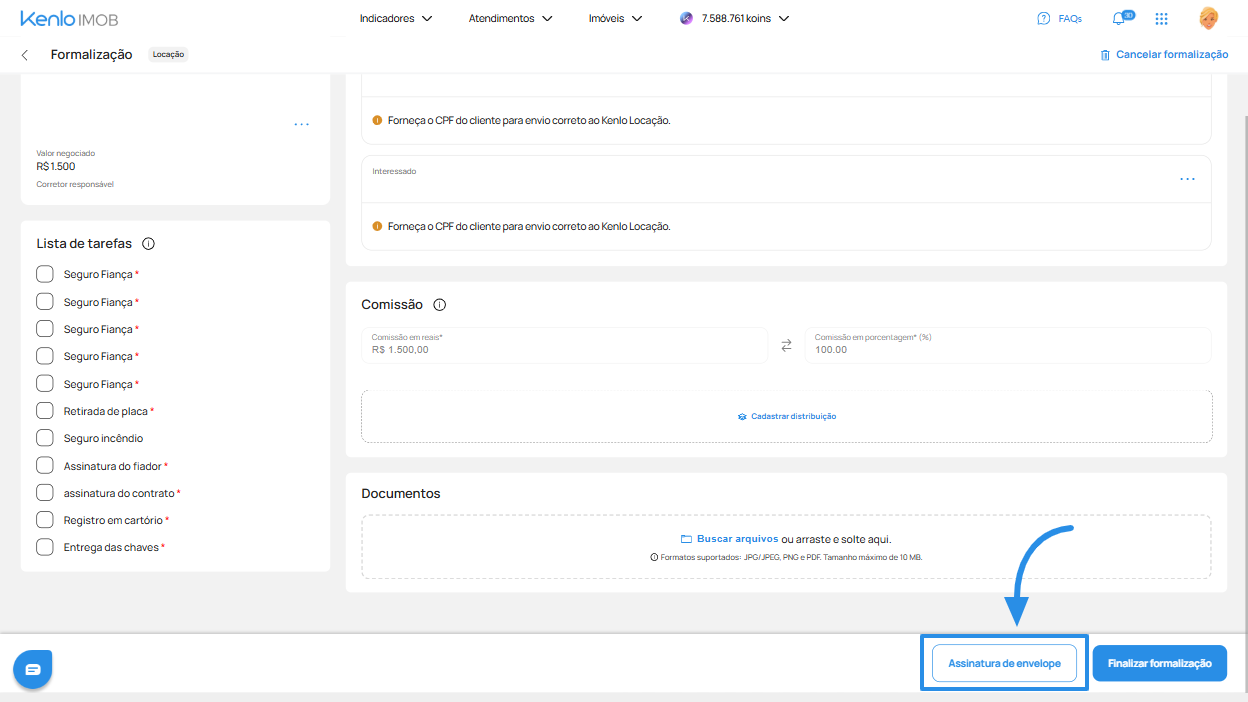Check the Retirada de placa task

coord(44,411)
